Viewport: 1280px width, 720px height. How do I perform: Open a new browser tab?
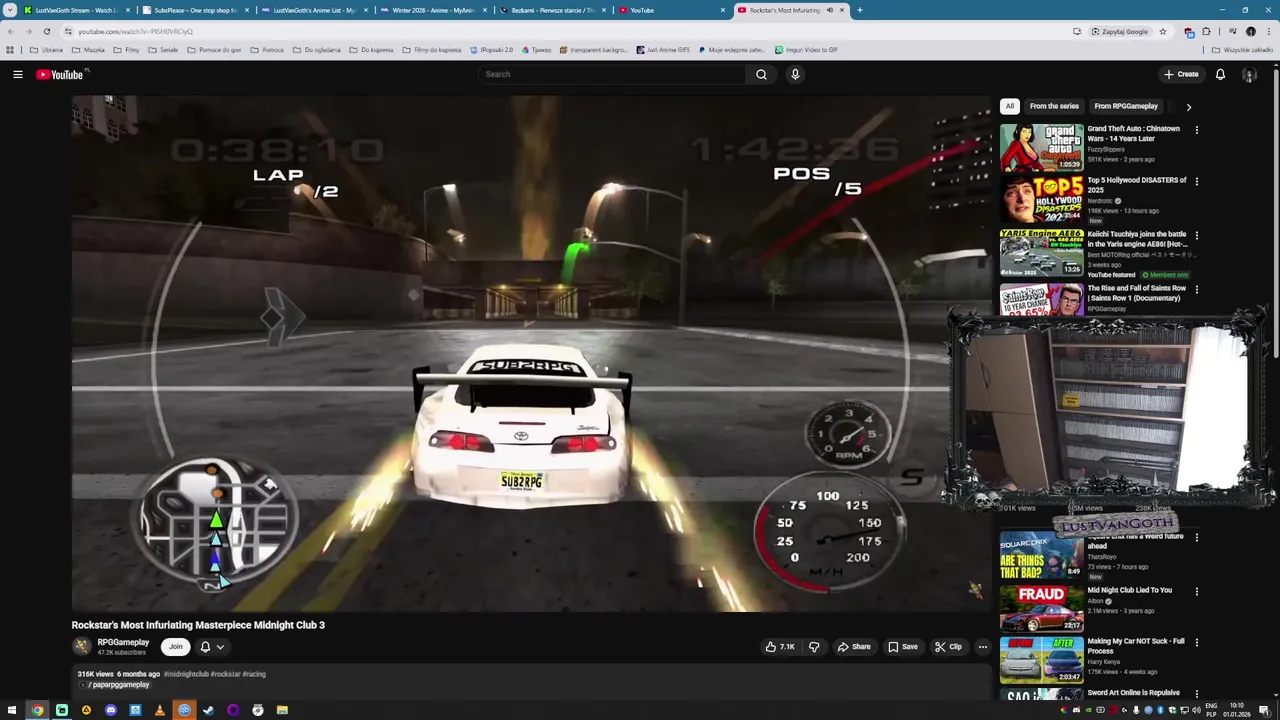859,10
